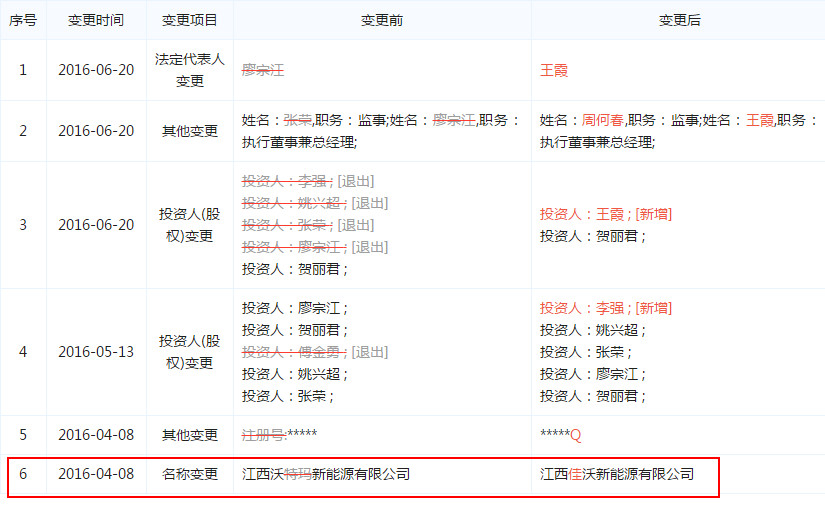This screenshot has height=512, width=825.
Task: Click the "变更时间" column header
Action: coord(96,20)
